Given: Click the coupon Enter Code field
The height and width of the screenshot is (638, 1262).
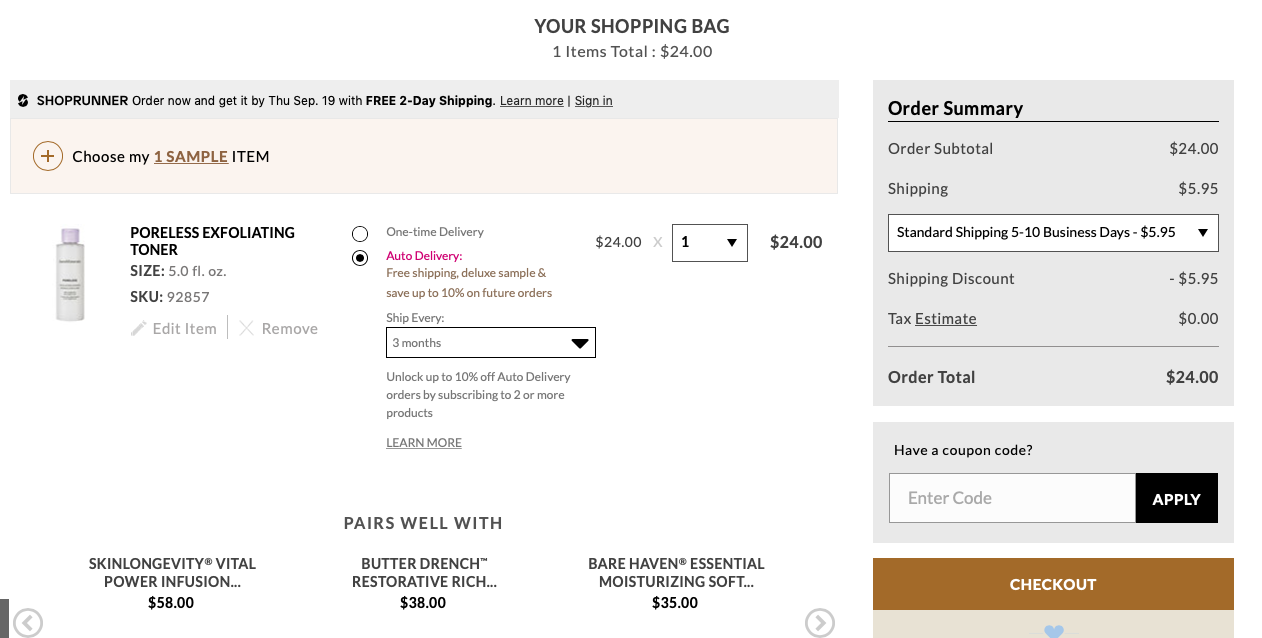Looking at the screenshot, I should (x=1012, y=498).
